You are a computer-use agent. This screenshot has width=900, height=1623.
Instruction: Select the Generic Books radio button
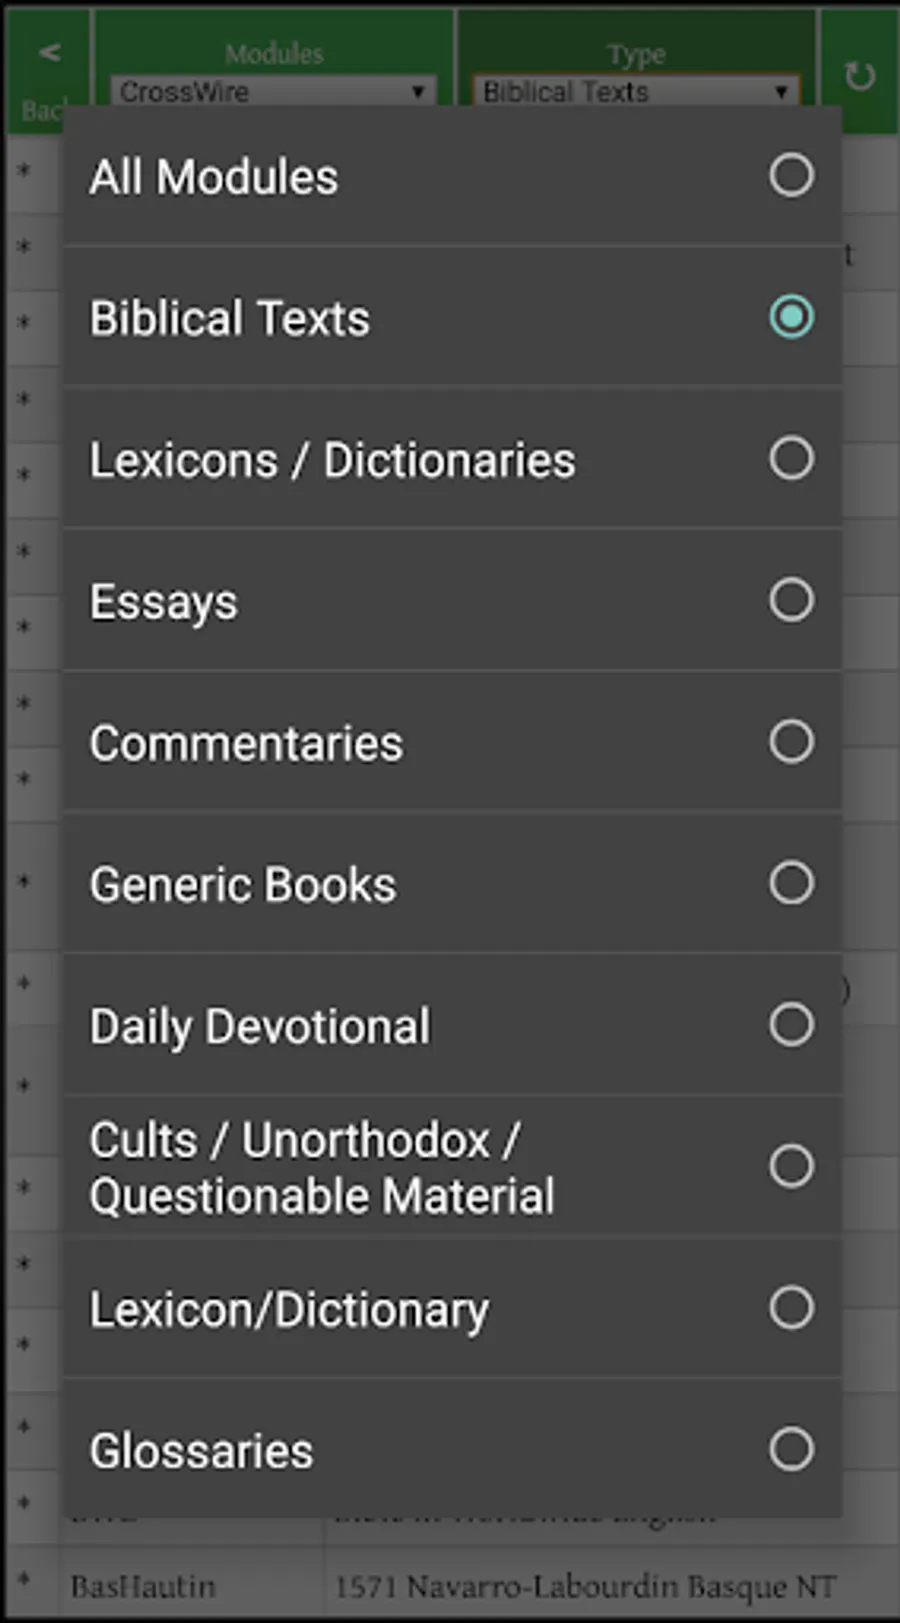click(x=791, y=883)
